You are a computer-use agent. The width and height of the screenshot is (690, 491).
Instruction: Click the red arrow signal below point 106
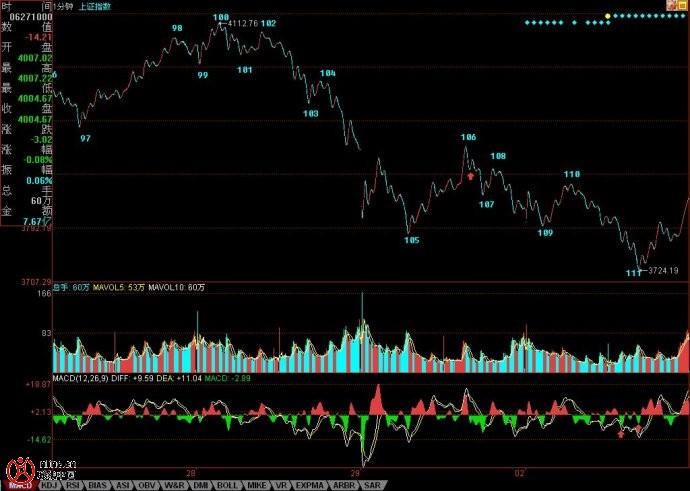[x=471, y=176]
